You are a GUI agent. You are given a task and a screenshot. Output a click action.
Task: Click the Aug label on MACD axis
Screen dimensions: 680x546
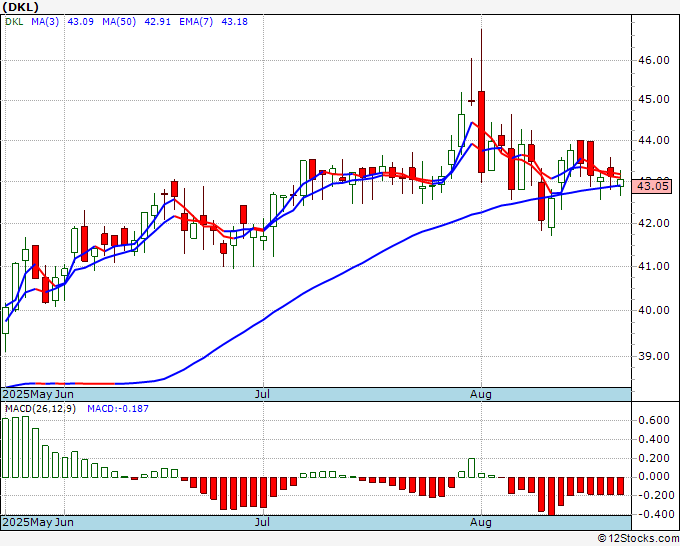pos(481,522)
